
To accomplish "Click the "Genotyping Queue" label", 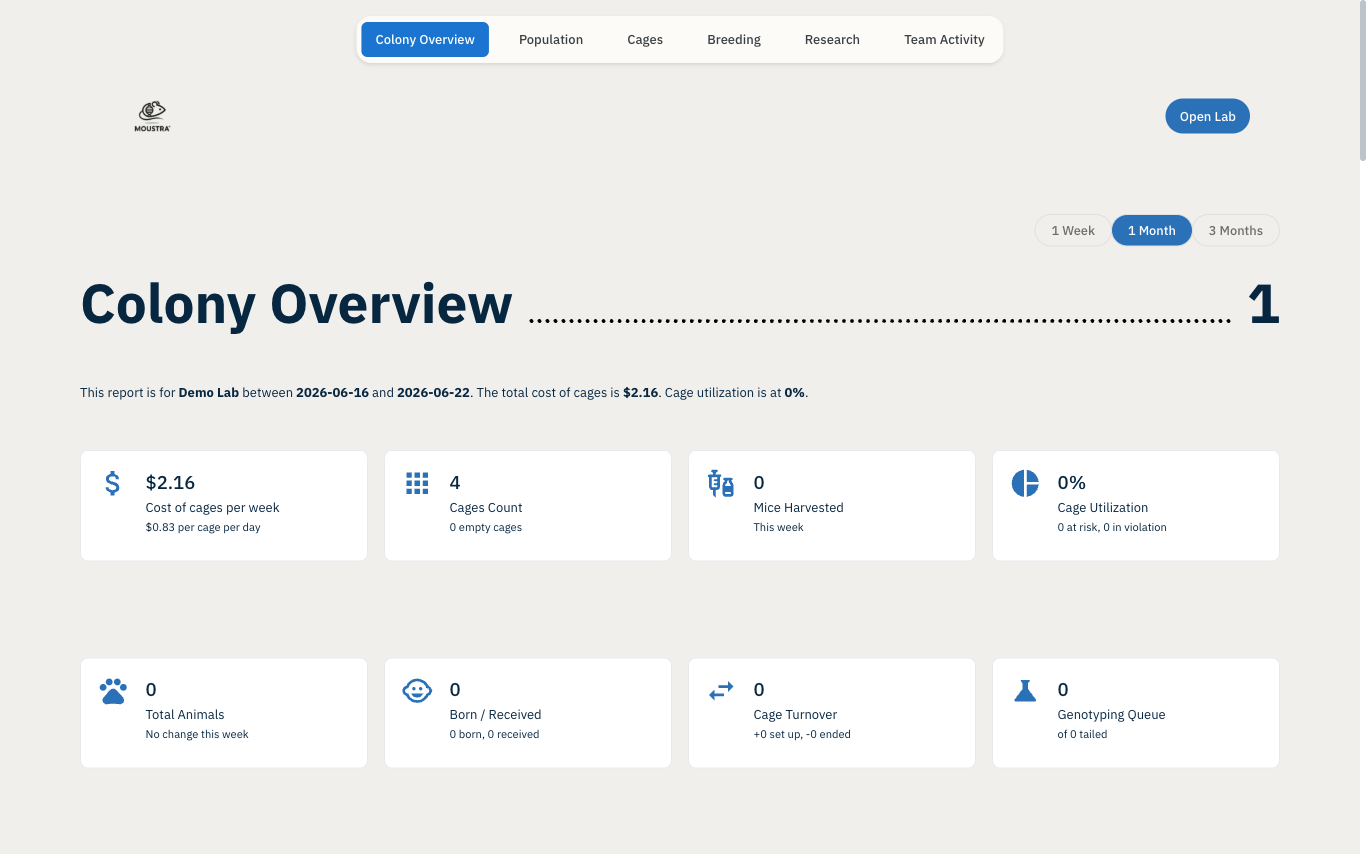I will [x=1112, y=715].
